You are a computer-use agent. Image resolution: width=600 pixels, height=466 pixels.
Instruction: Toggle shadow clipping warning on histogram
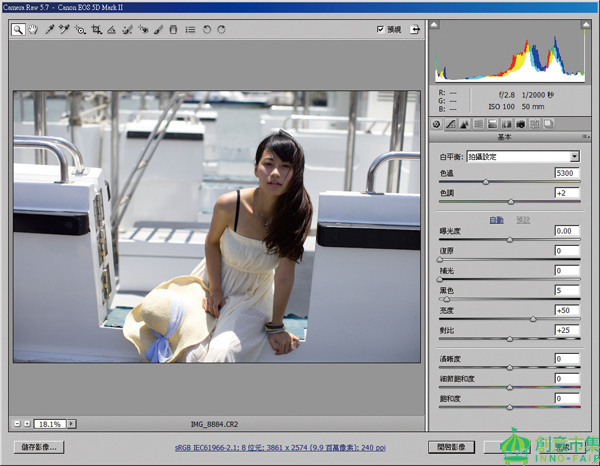coord(434,24)
